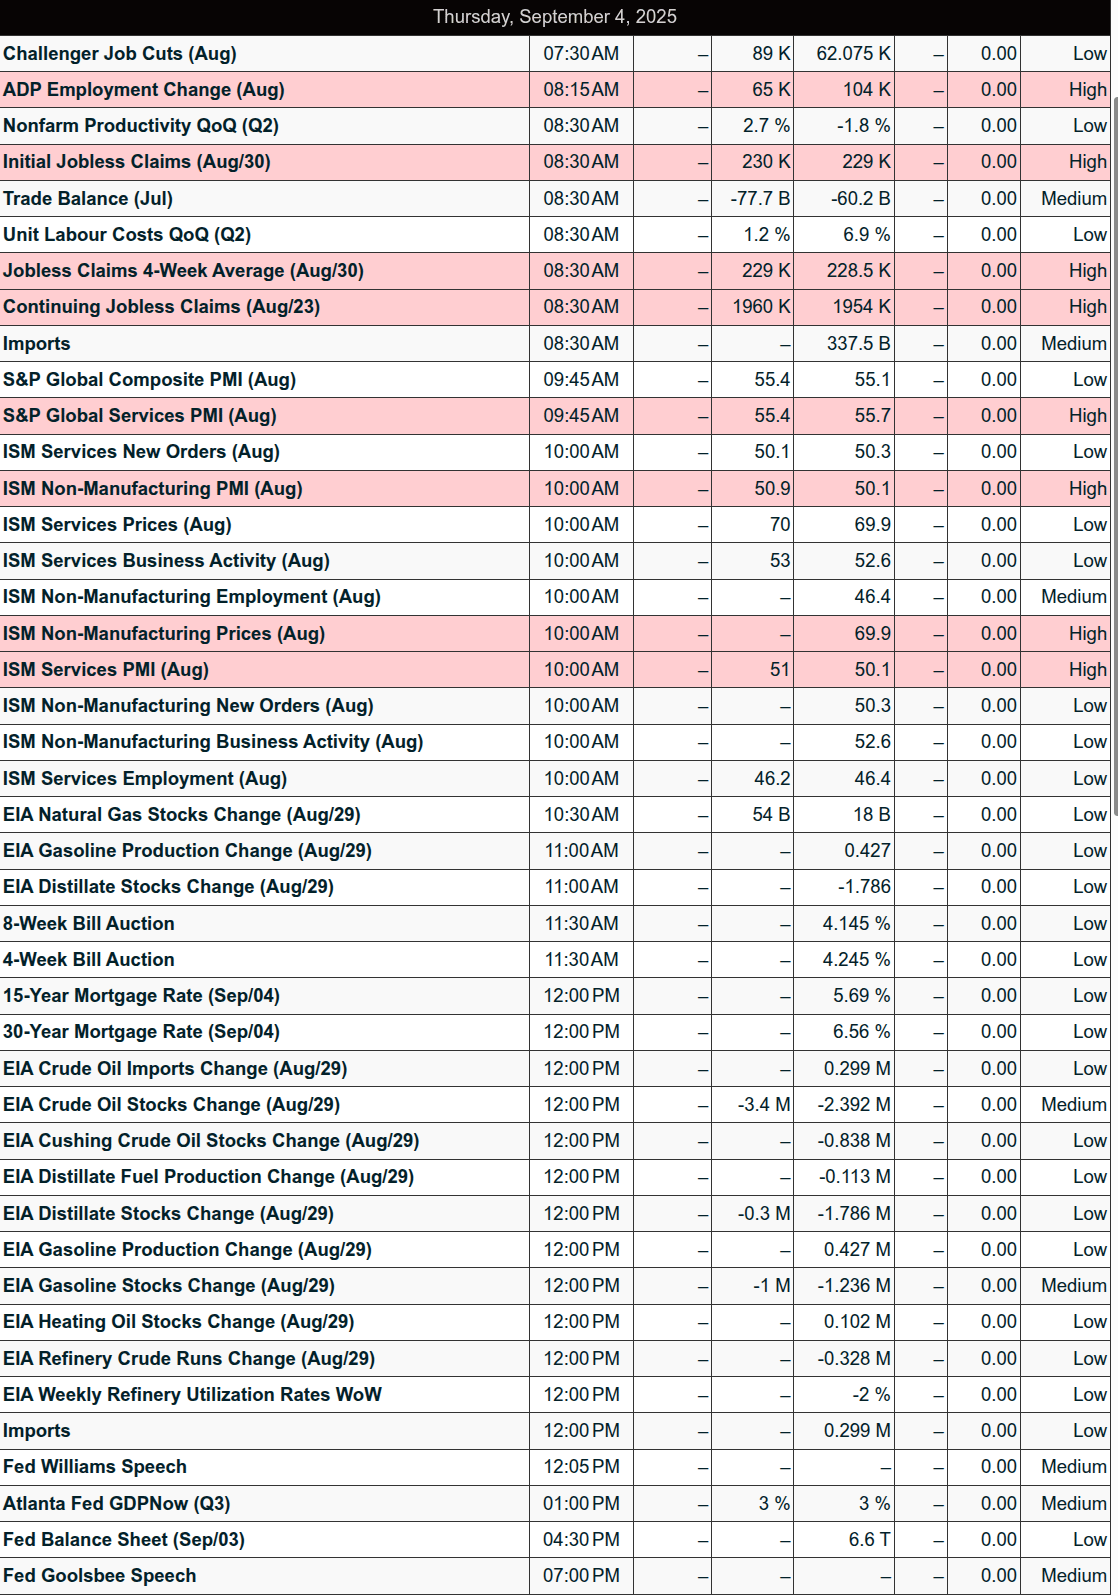
Task: Click ISM Services Business Activity (Aug)
Action: click(167, 561)
